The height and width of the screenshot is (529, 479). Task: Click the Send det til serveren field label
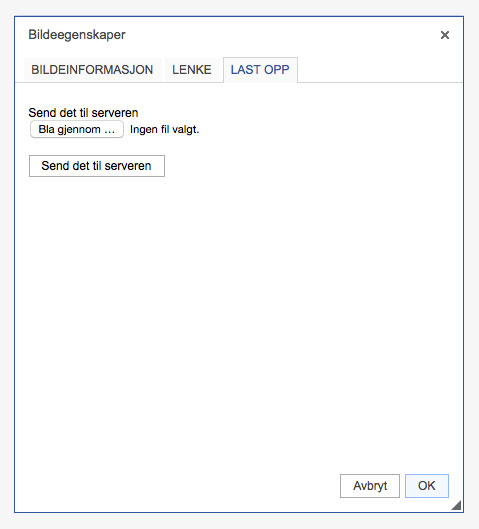coord(83,113)
